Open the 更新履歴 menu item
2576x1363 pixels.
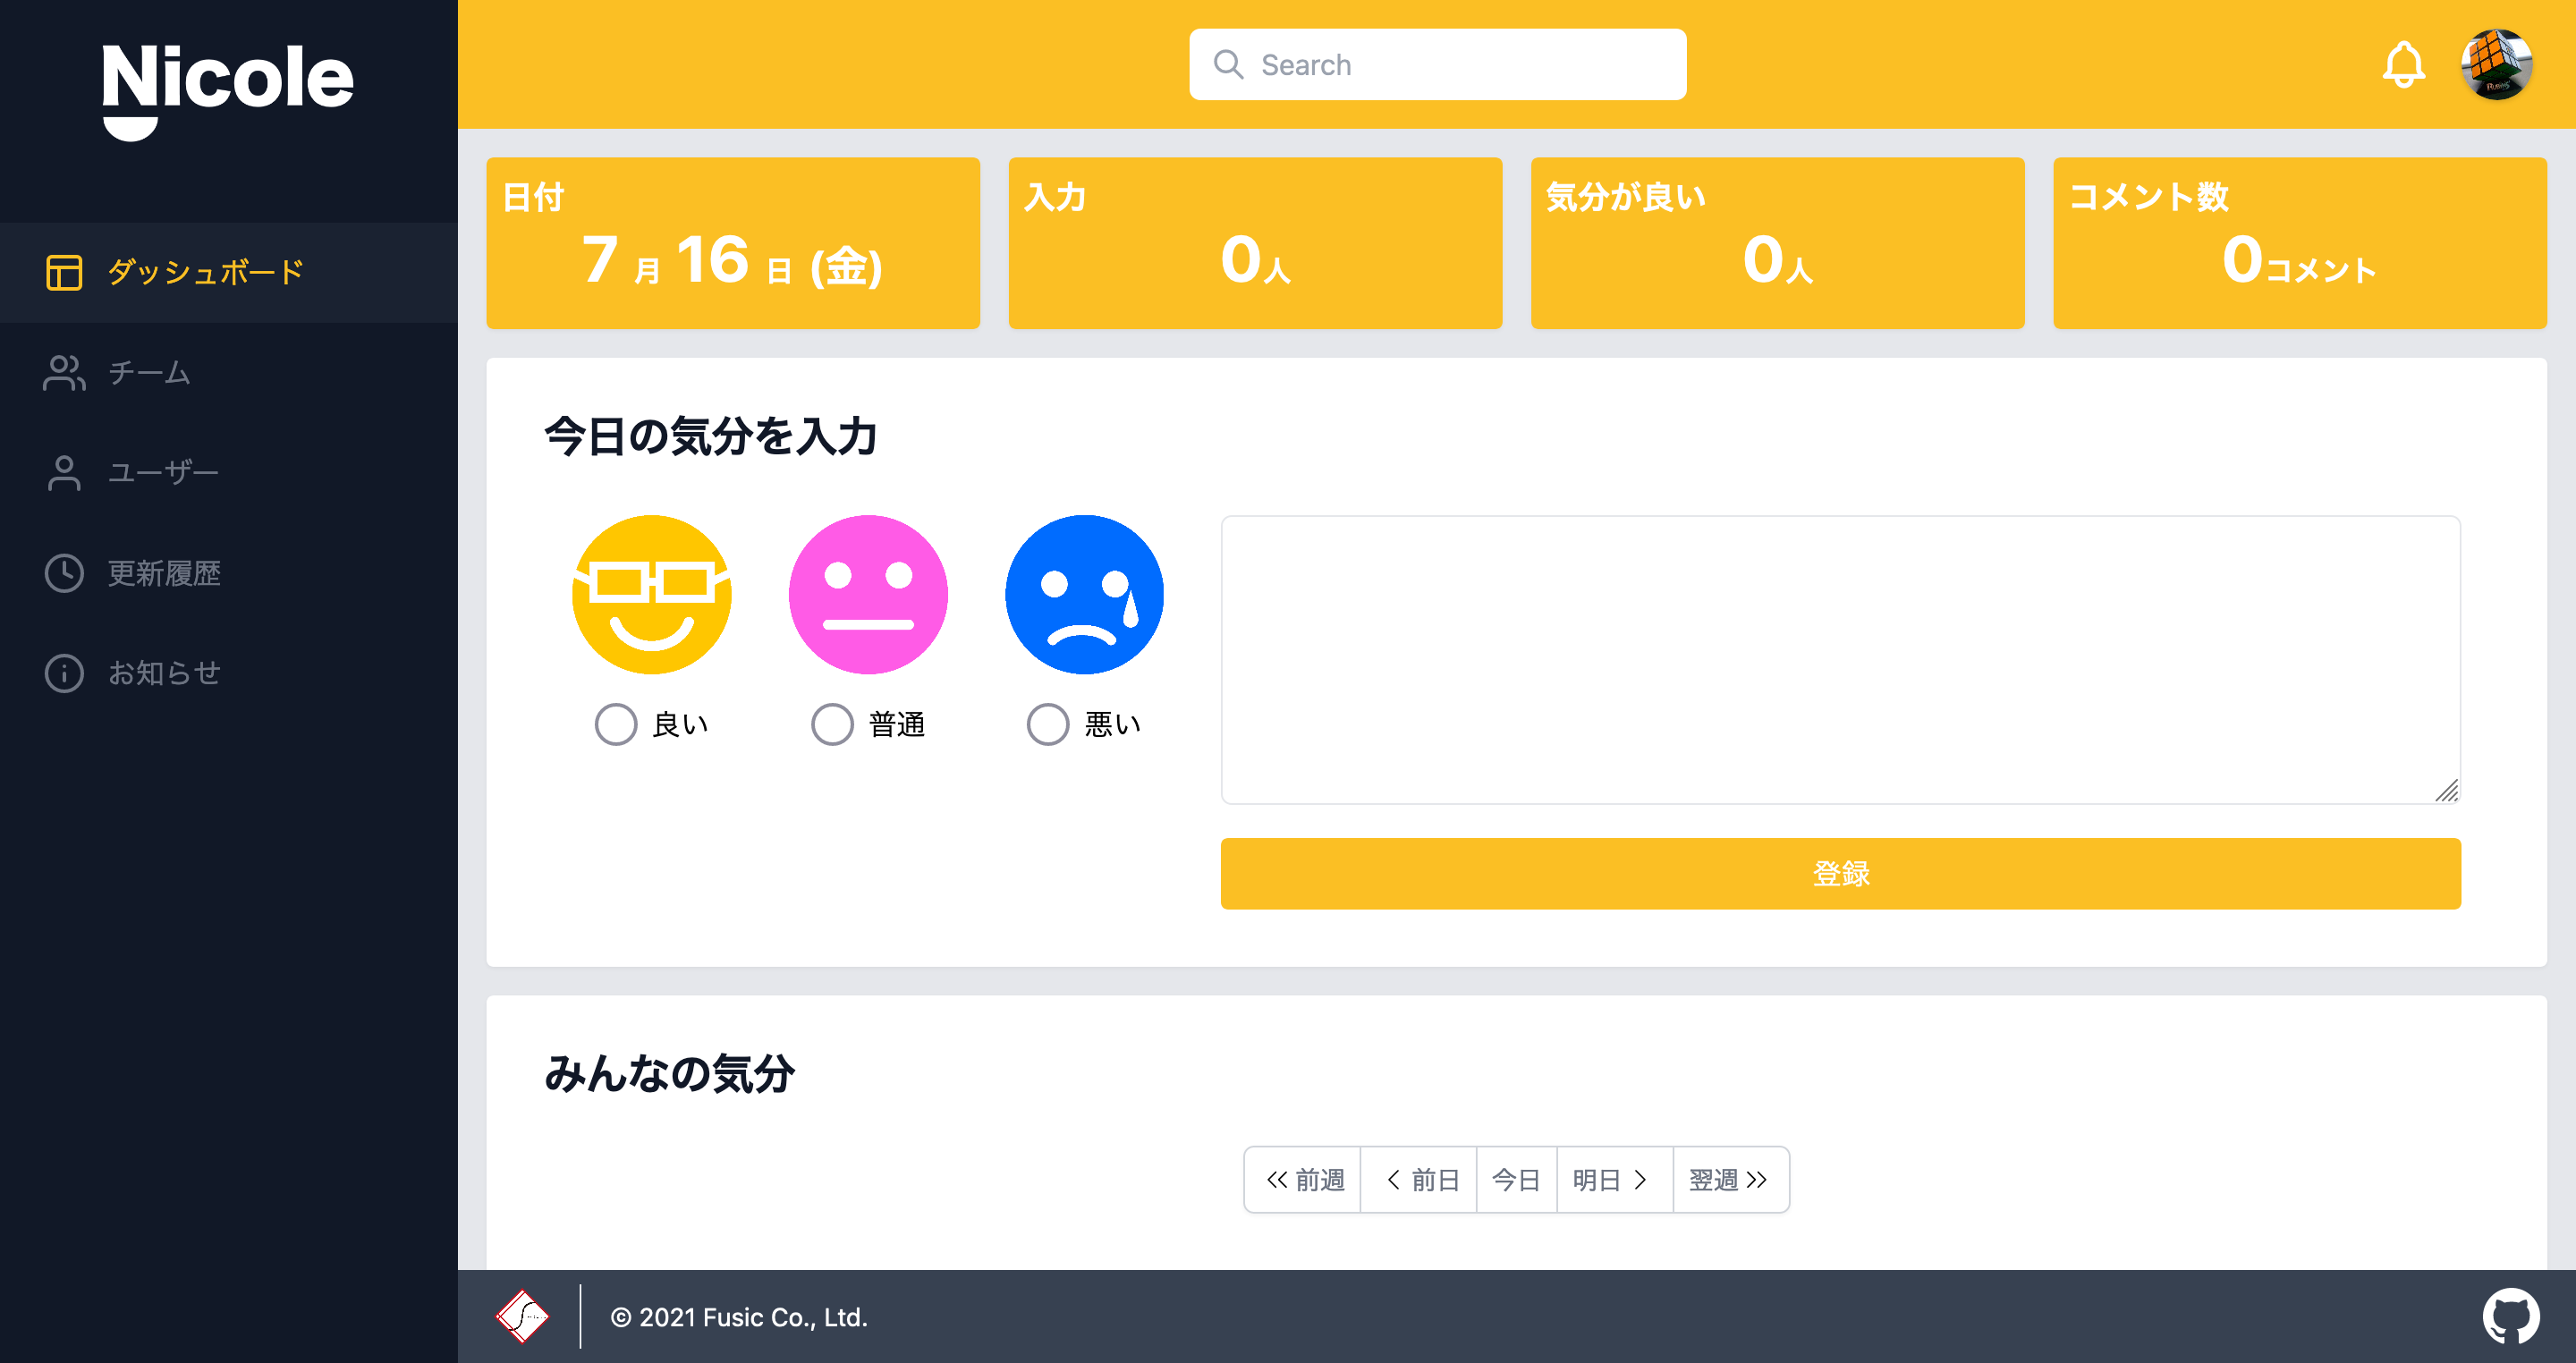[164, 573]
